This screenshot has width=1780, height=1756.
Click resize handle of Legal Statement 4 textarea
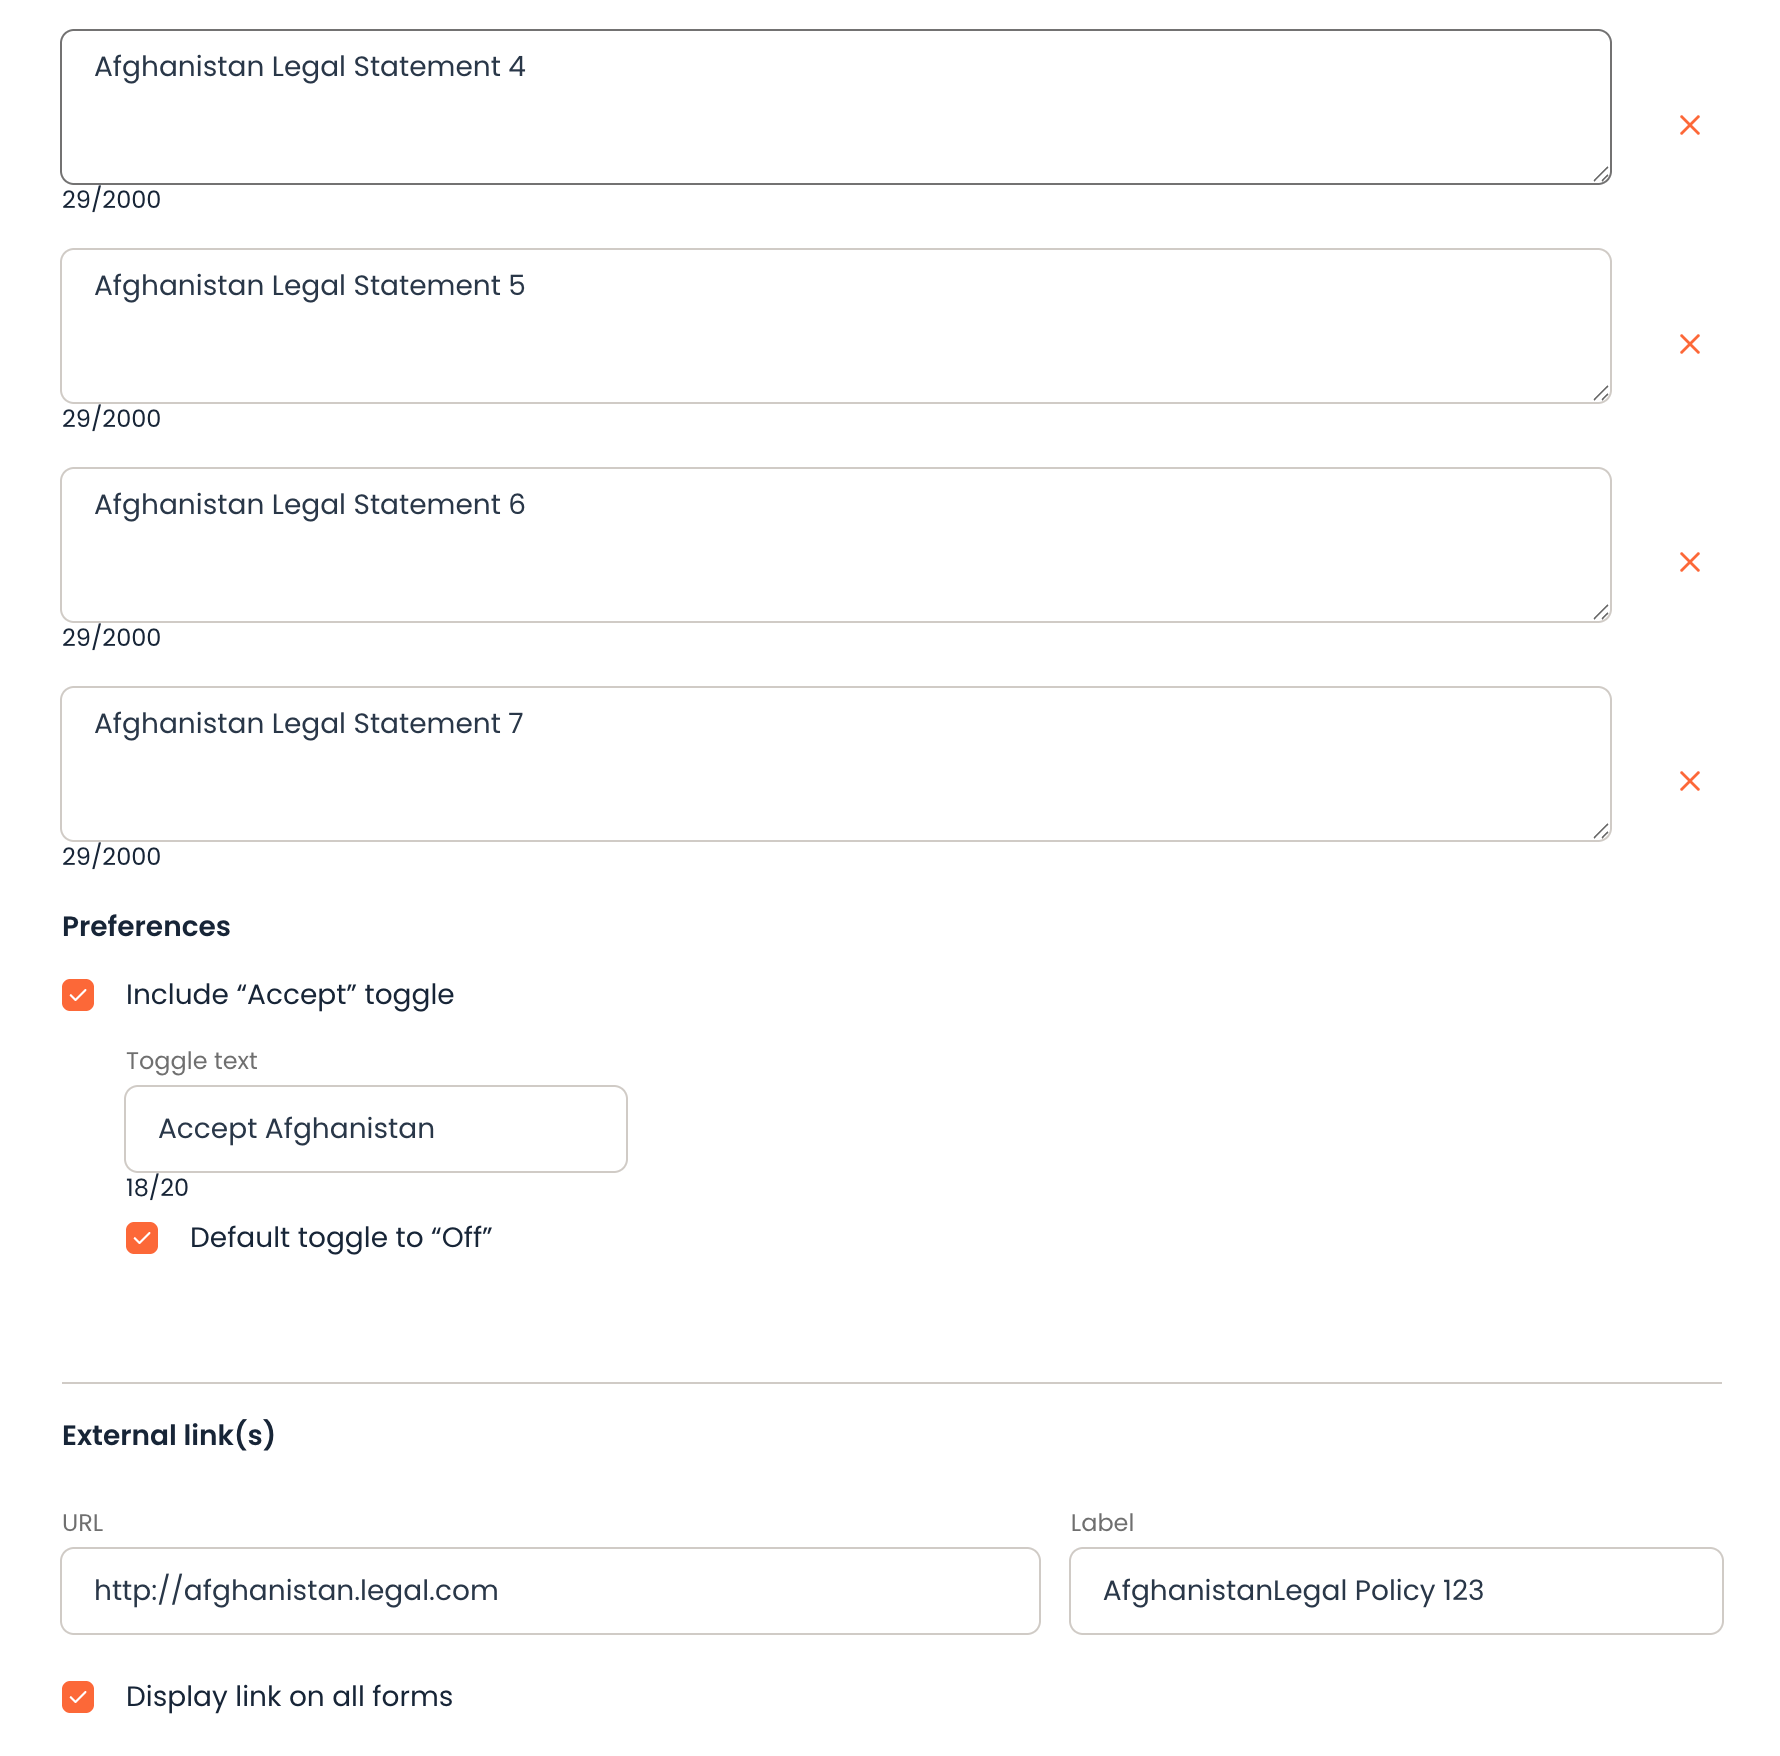click(x=1600, y=174)
